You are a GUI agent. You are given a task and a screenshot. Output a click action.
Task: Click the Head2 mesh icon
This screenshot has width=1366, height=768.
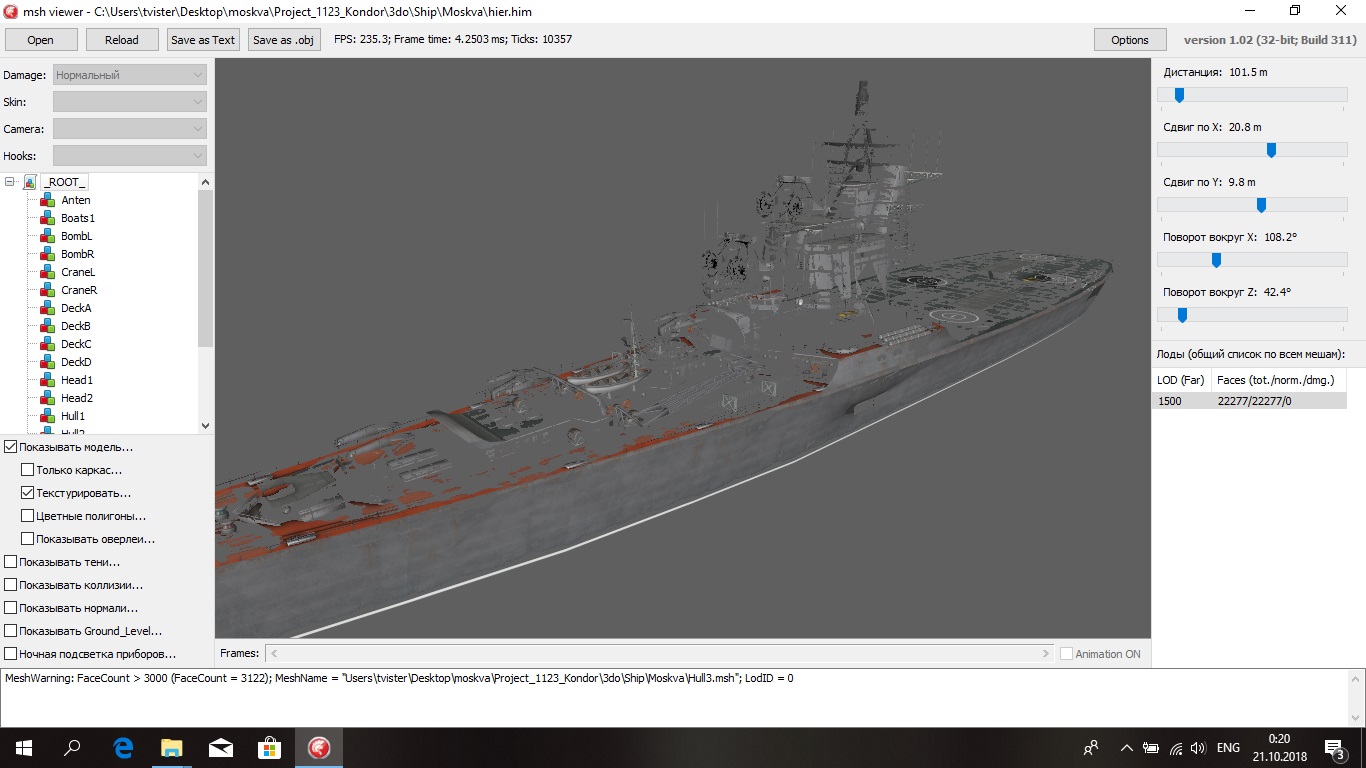[x=48, y=398]
